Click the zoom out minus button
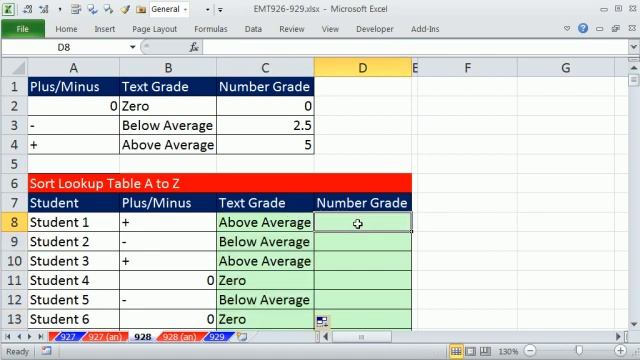Viewport: 640px width, 360px height. click(530, 351)
